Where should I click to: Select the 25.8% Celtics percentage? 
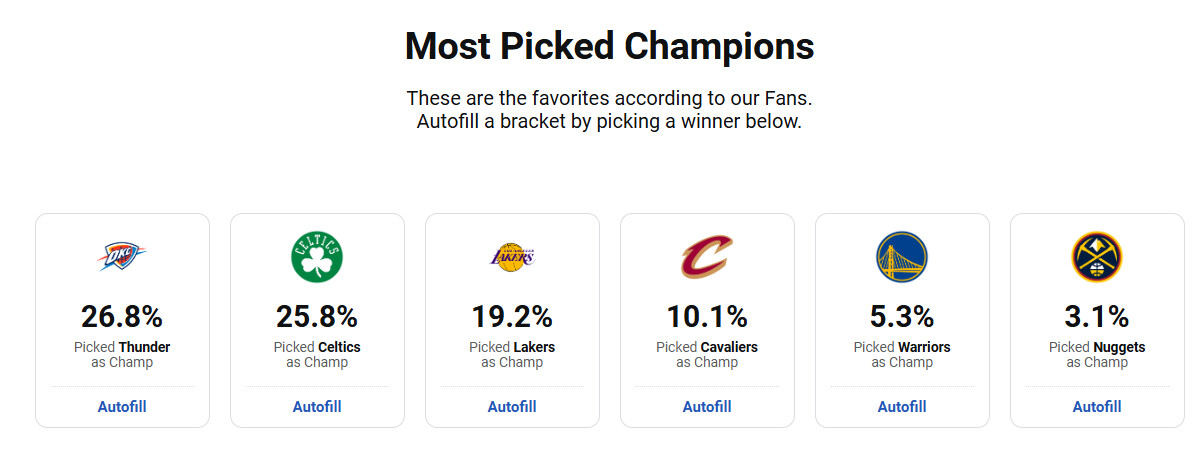click(x=317, y=317)
